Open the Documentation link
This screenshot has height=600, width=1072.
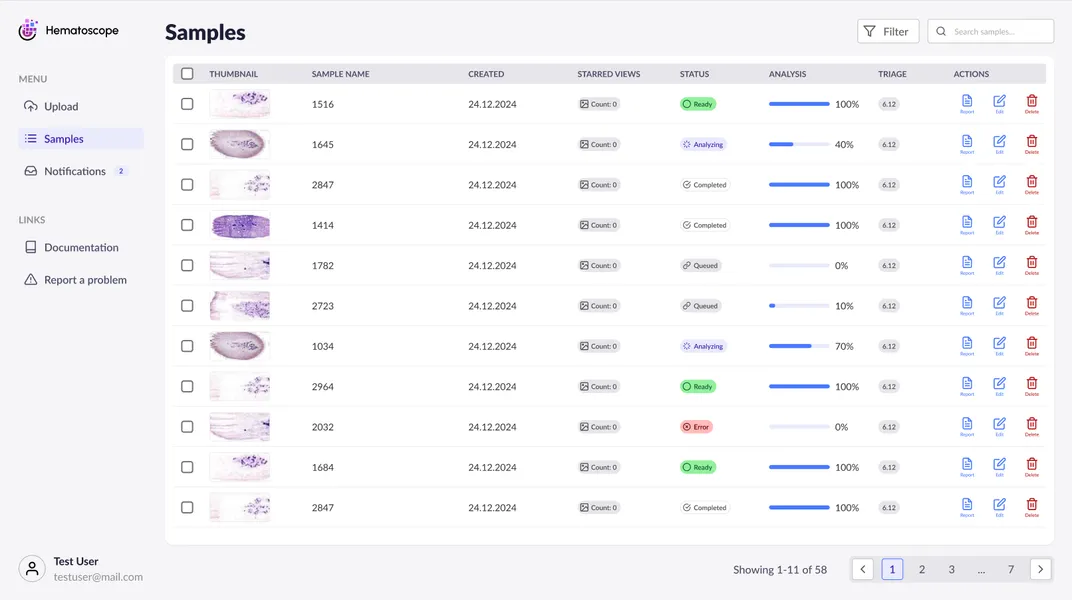[81, 247]
